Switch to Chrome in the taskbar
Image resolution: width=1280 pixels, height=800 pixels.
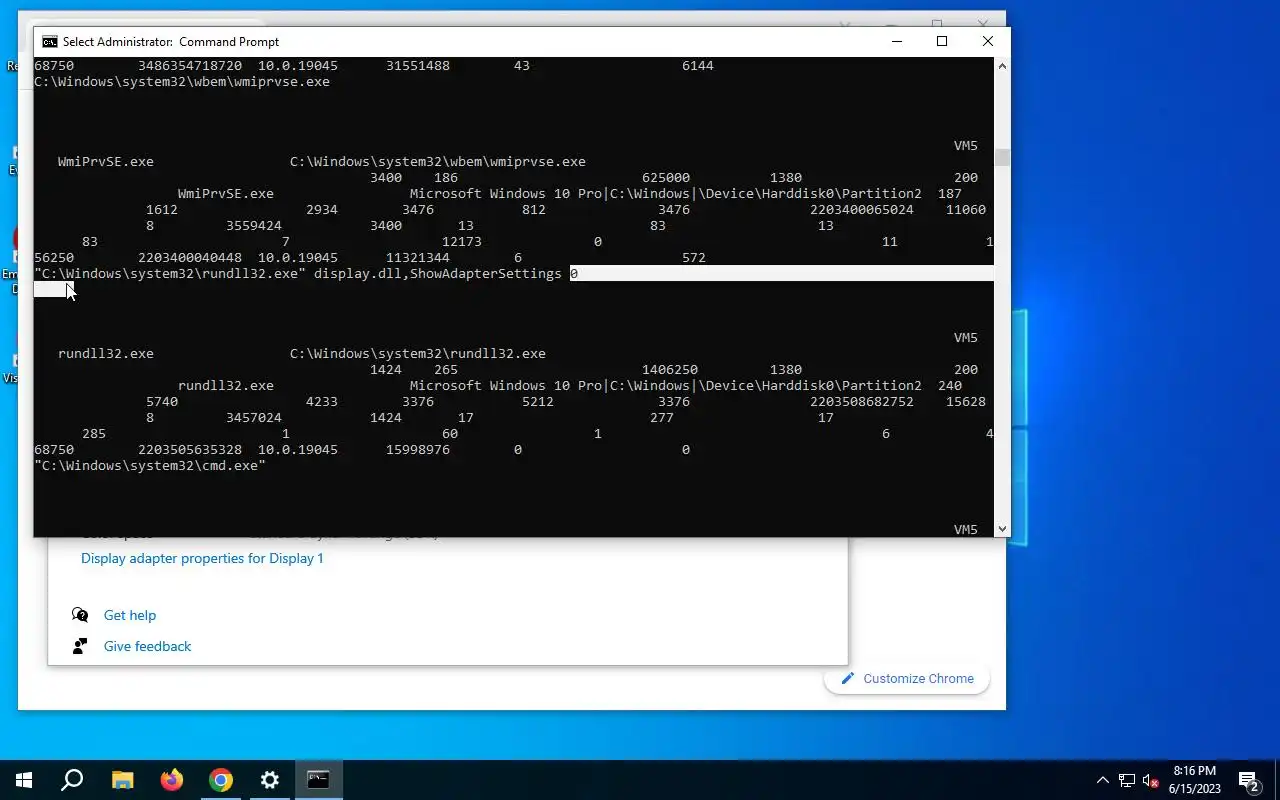[221, 780]
